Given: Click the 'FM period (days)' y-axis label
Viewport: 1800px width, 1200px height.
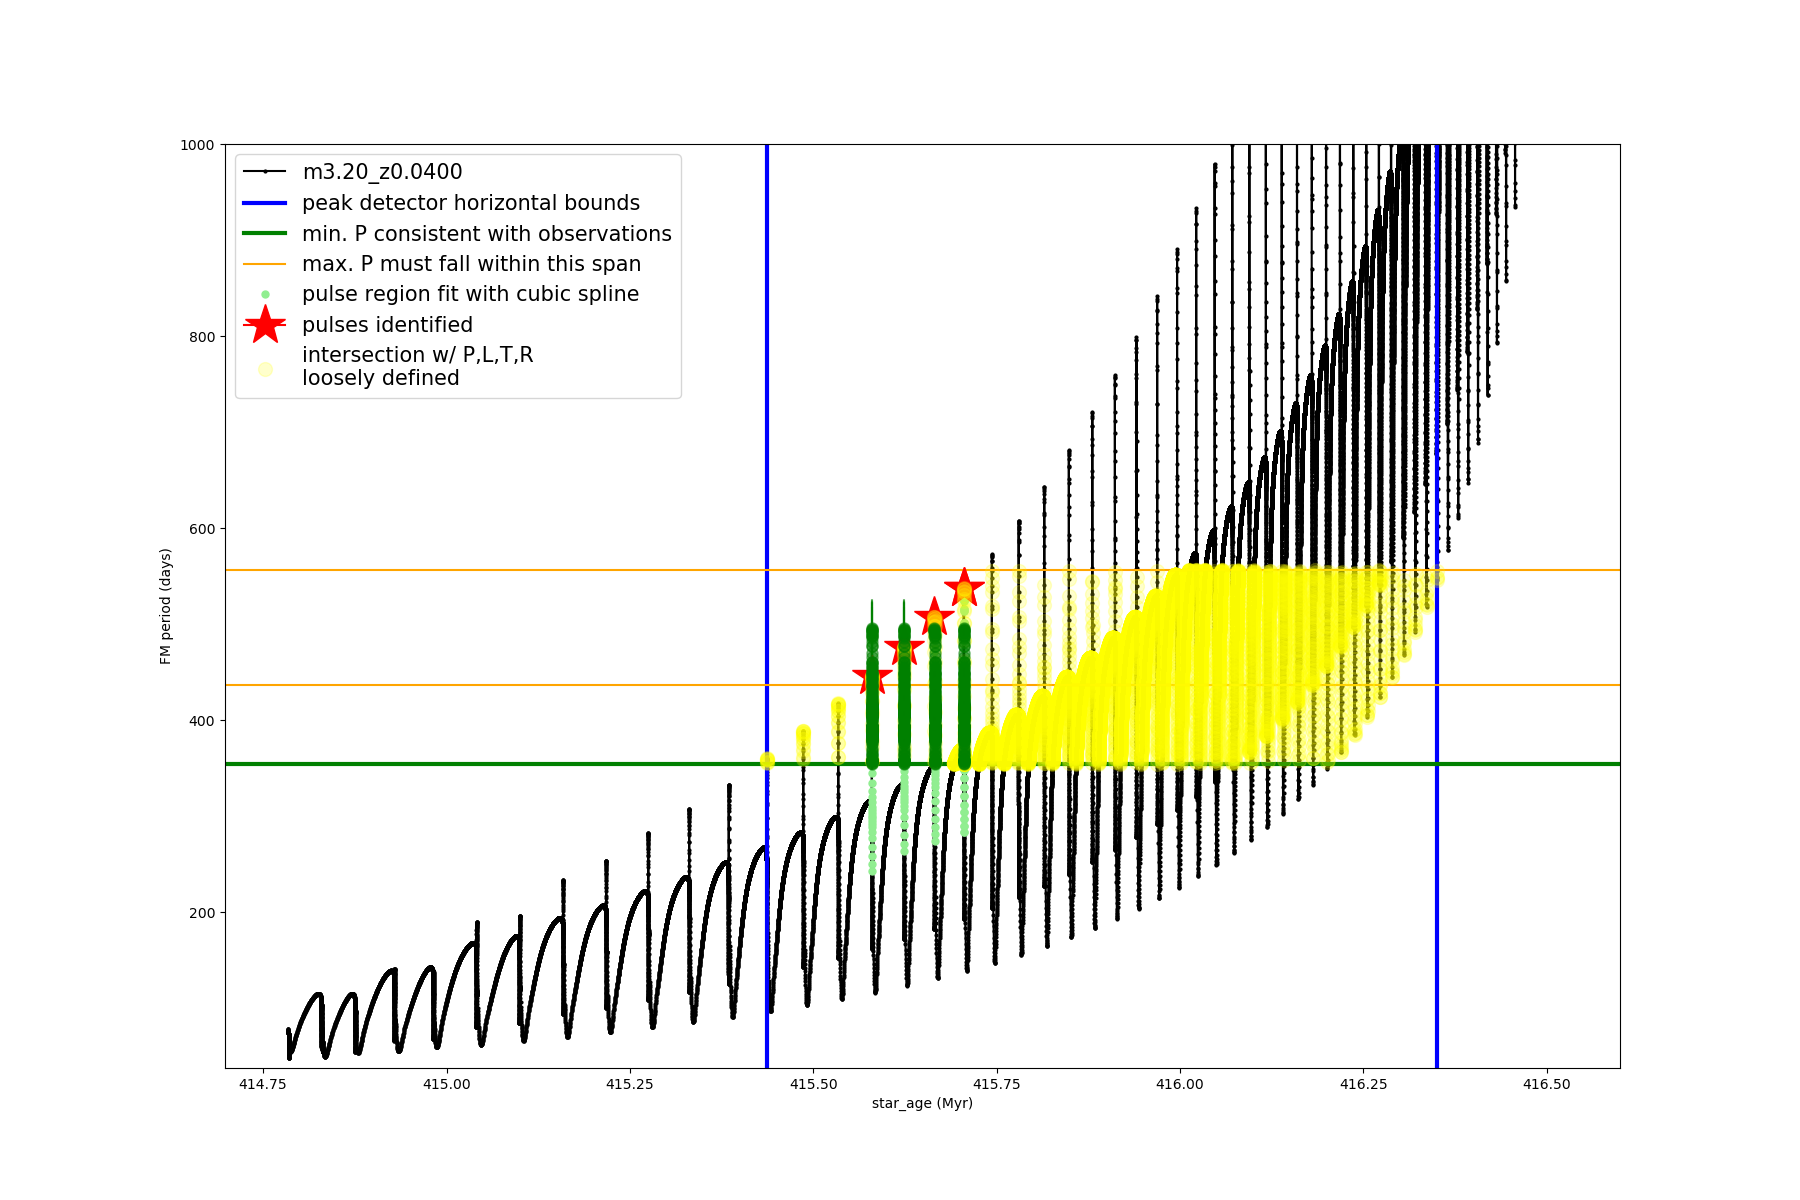Looking at the screenshot, I should (166, 606).
